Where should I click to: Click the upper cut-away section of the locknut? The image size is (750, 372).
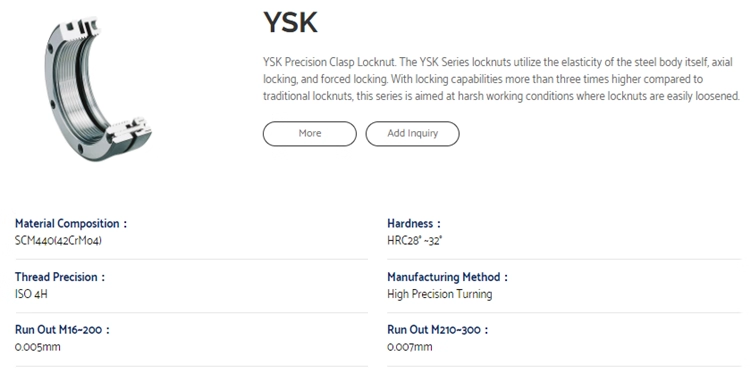(x=84, y=26)
